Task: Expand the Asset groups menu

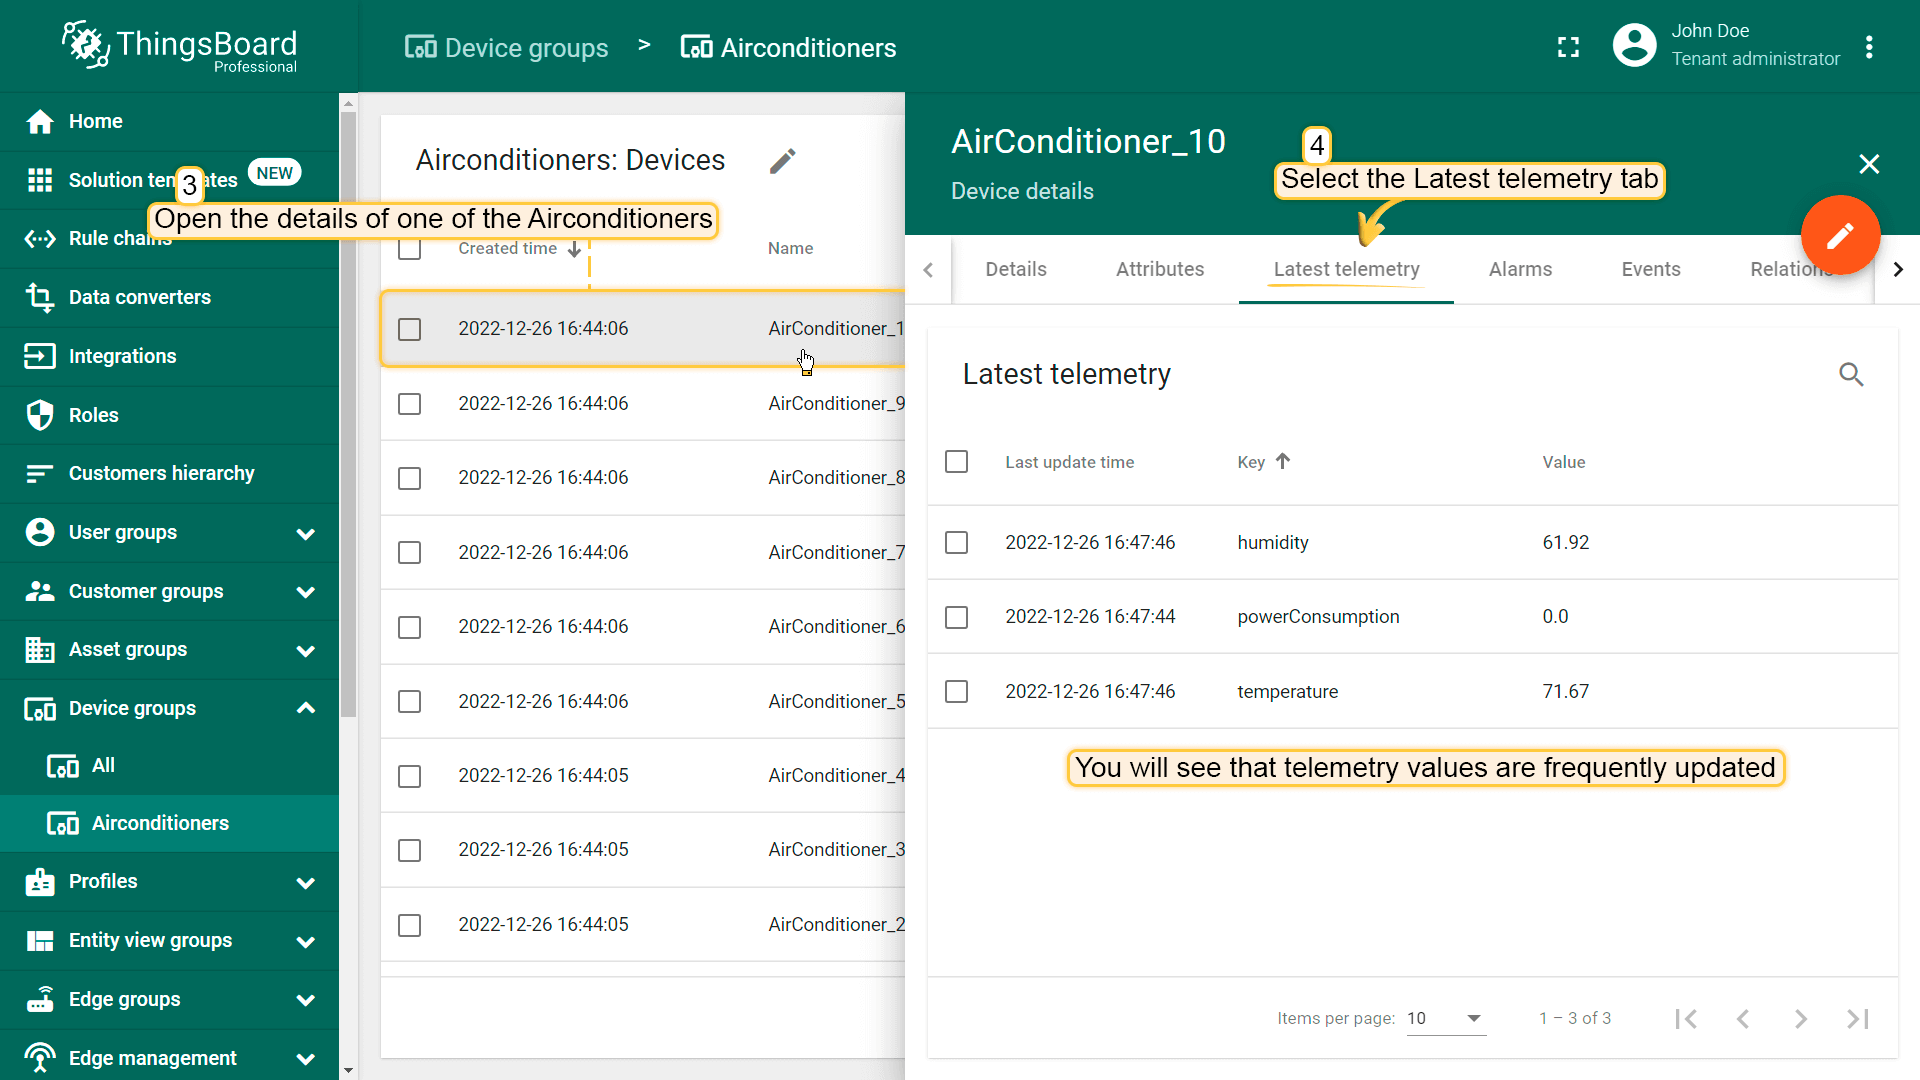Action: coord(306,651)
